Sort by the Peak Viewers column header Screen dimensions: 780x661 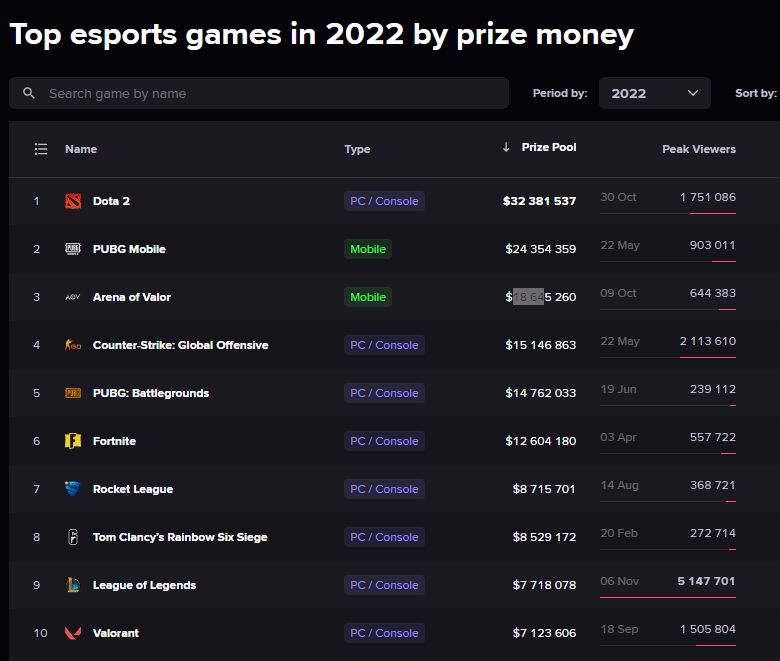coord(698,149)
